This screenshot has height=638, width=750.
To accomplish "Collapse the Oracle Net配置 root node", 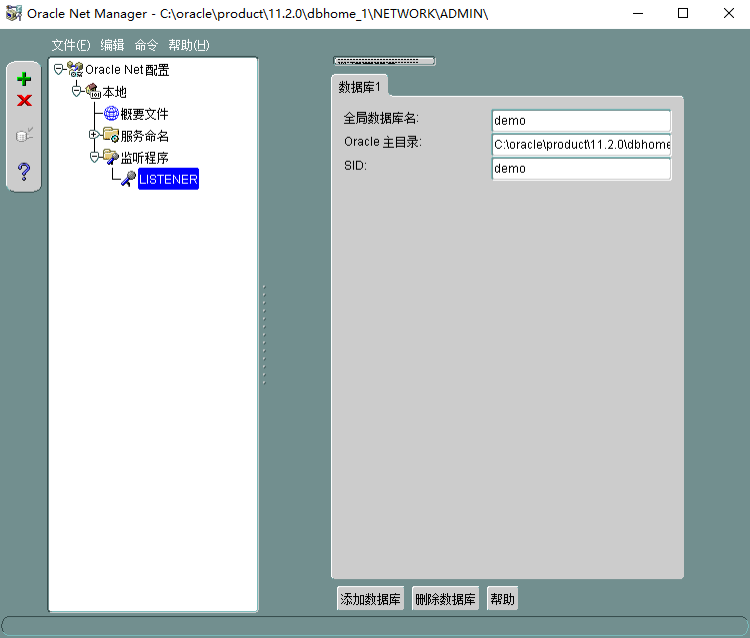I will 58,70.
